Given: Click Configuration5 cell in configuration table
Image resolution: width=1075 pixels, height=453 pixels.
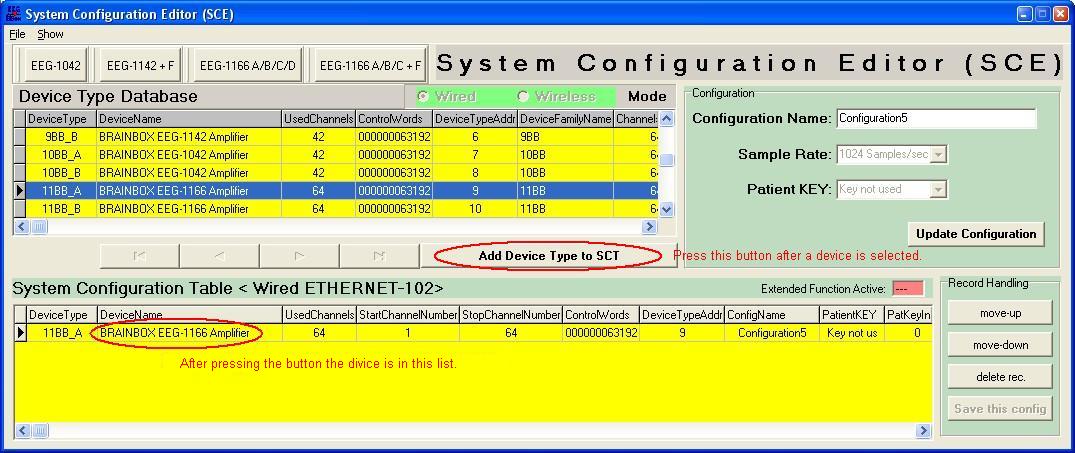Looking at the screenshot, I should coord(772,333).
